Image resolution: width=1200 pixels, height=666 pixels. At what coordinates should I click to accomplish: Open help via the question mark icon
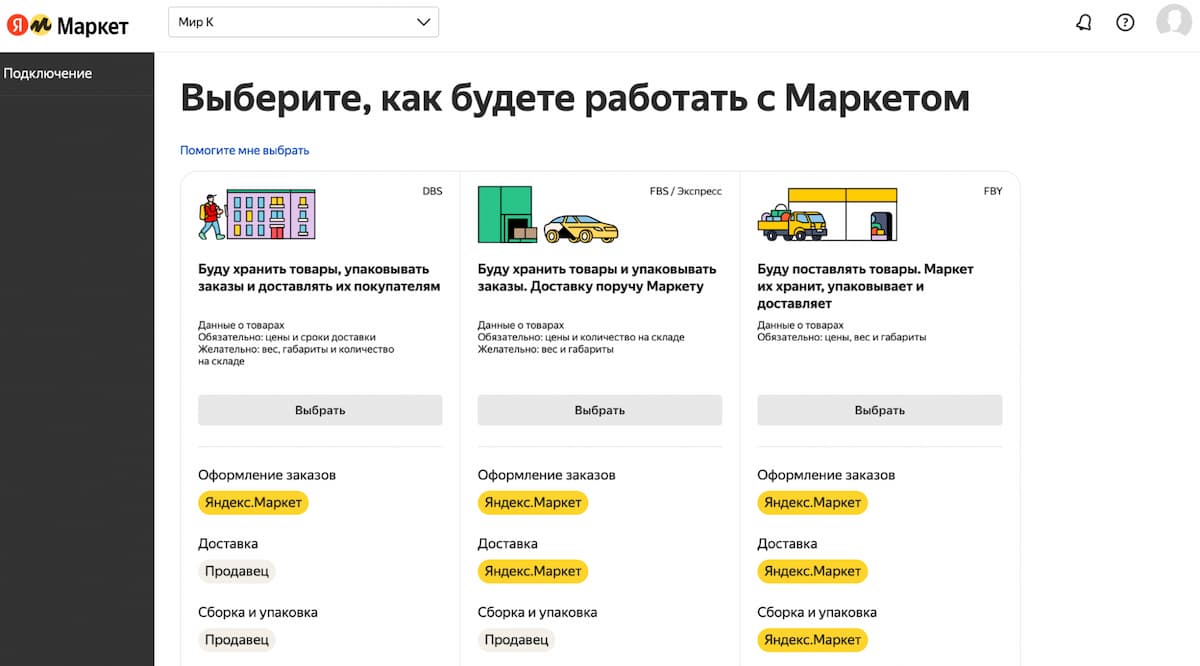coord(1125,21)
